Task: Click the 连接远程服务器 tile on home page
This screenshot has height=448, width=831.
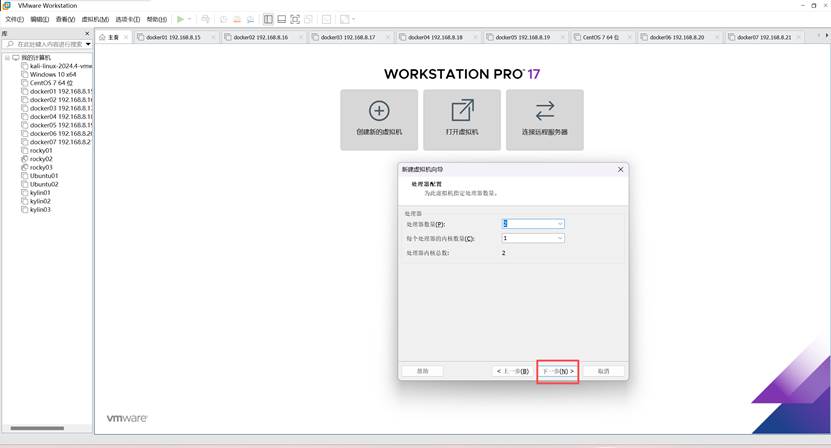Action: (545, 120)
